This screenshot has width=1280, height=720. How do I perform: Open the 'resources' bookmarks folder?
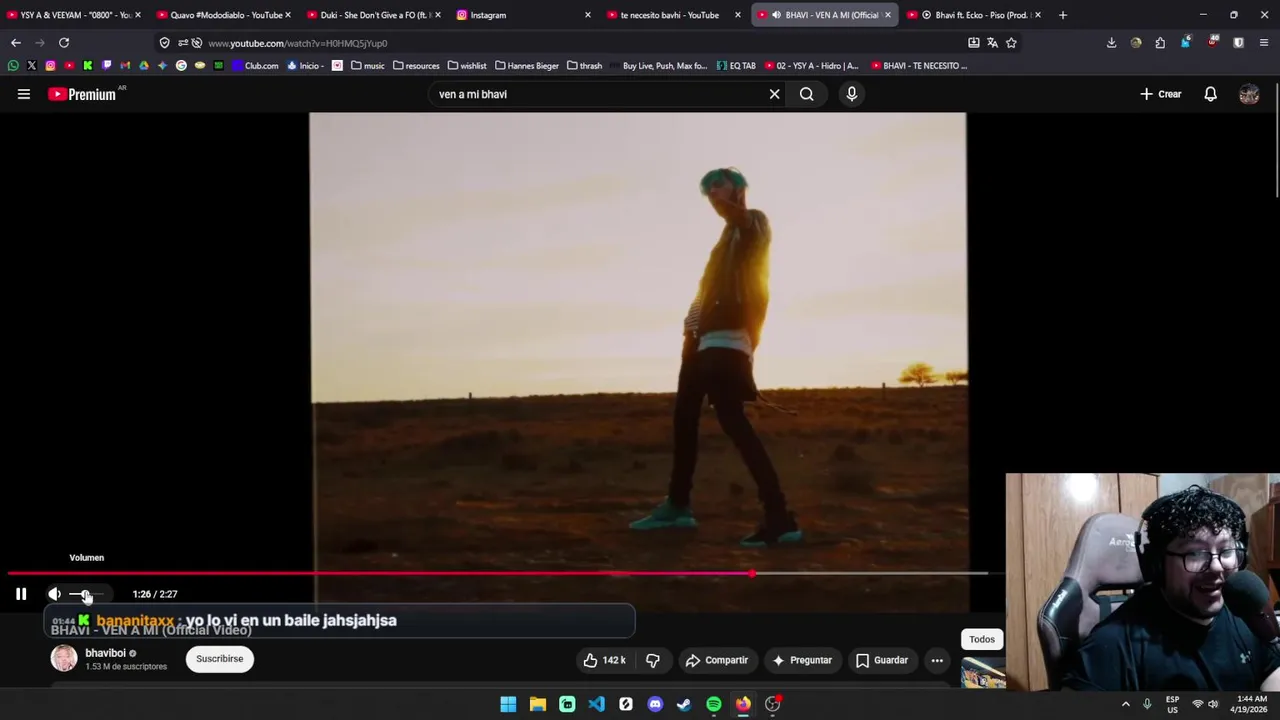click(x=416, y=66)
